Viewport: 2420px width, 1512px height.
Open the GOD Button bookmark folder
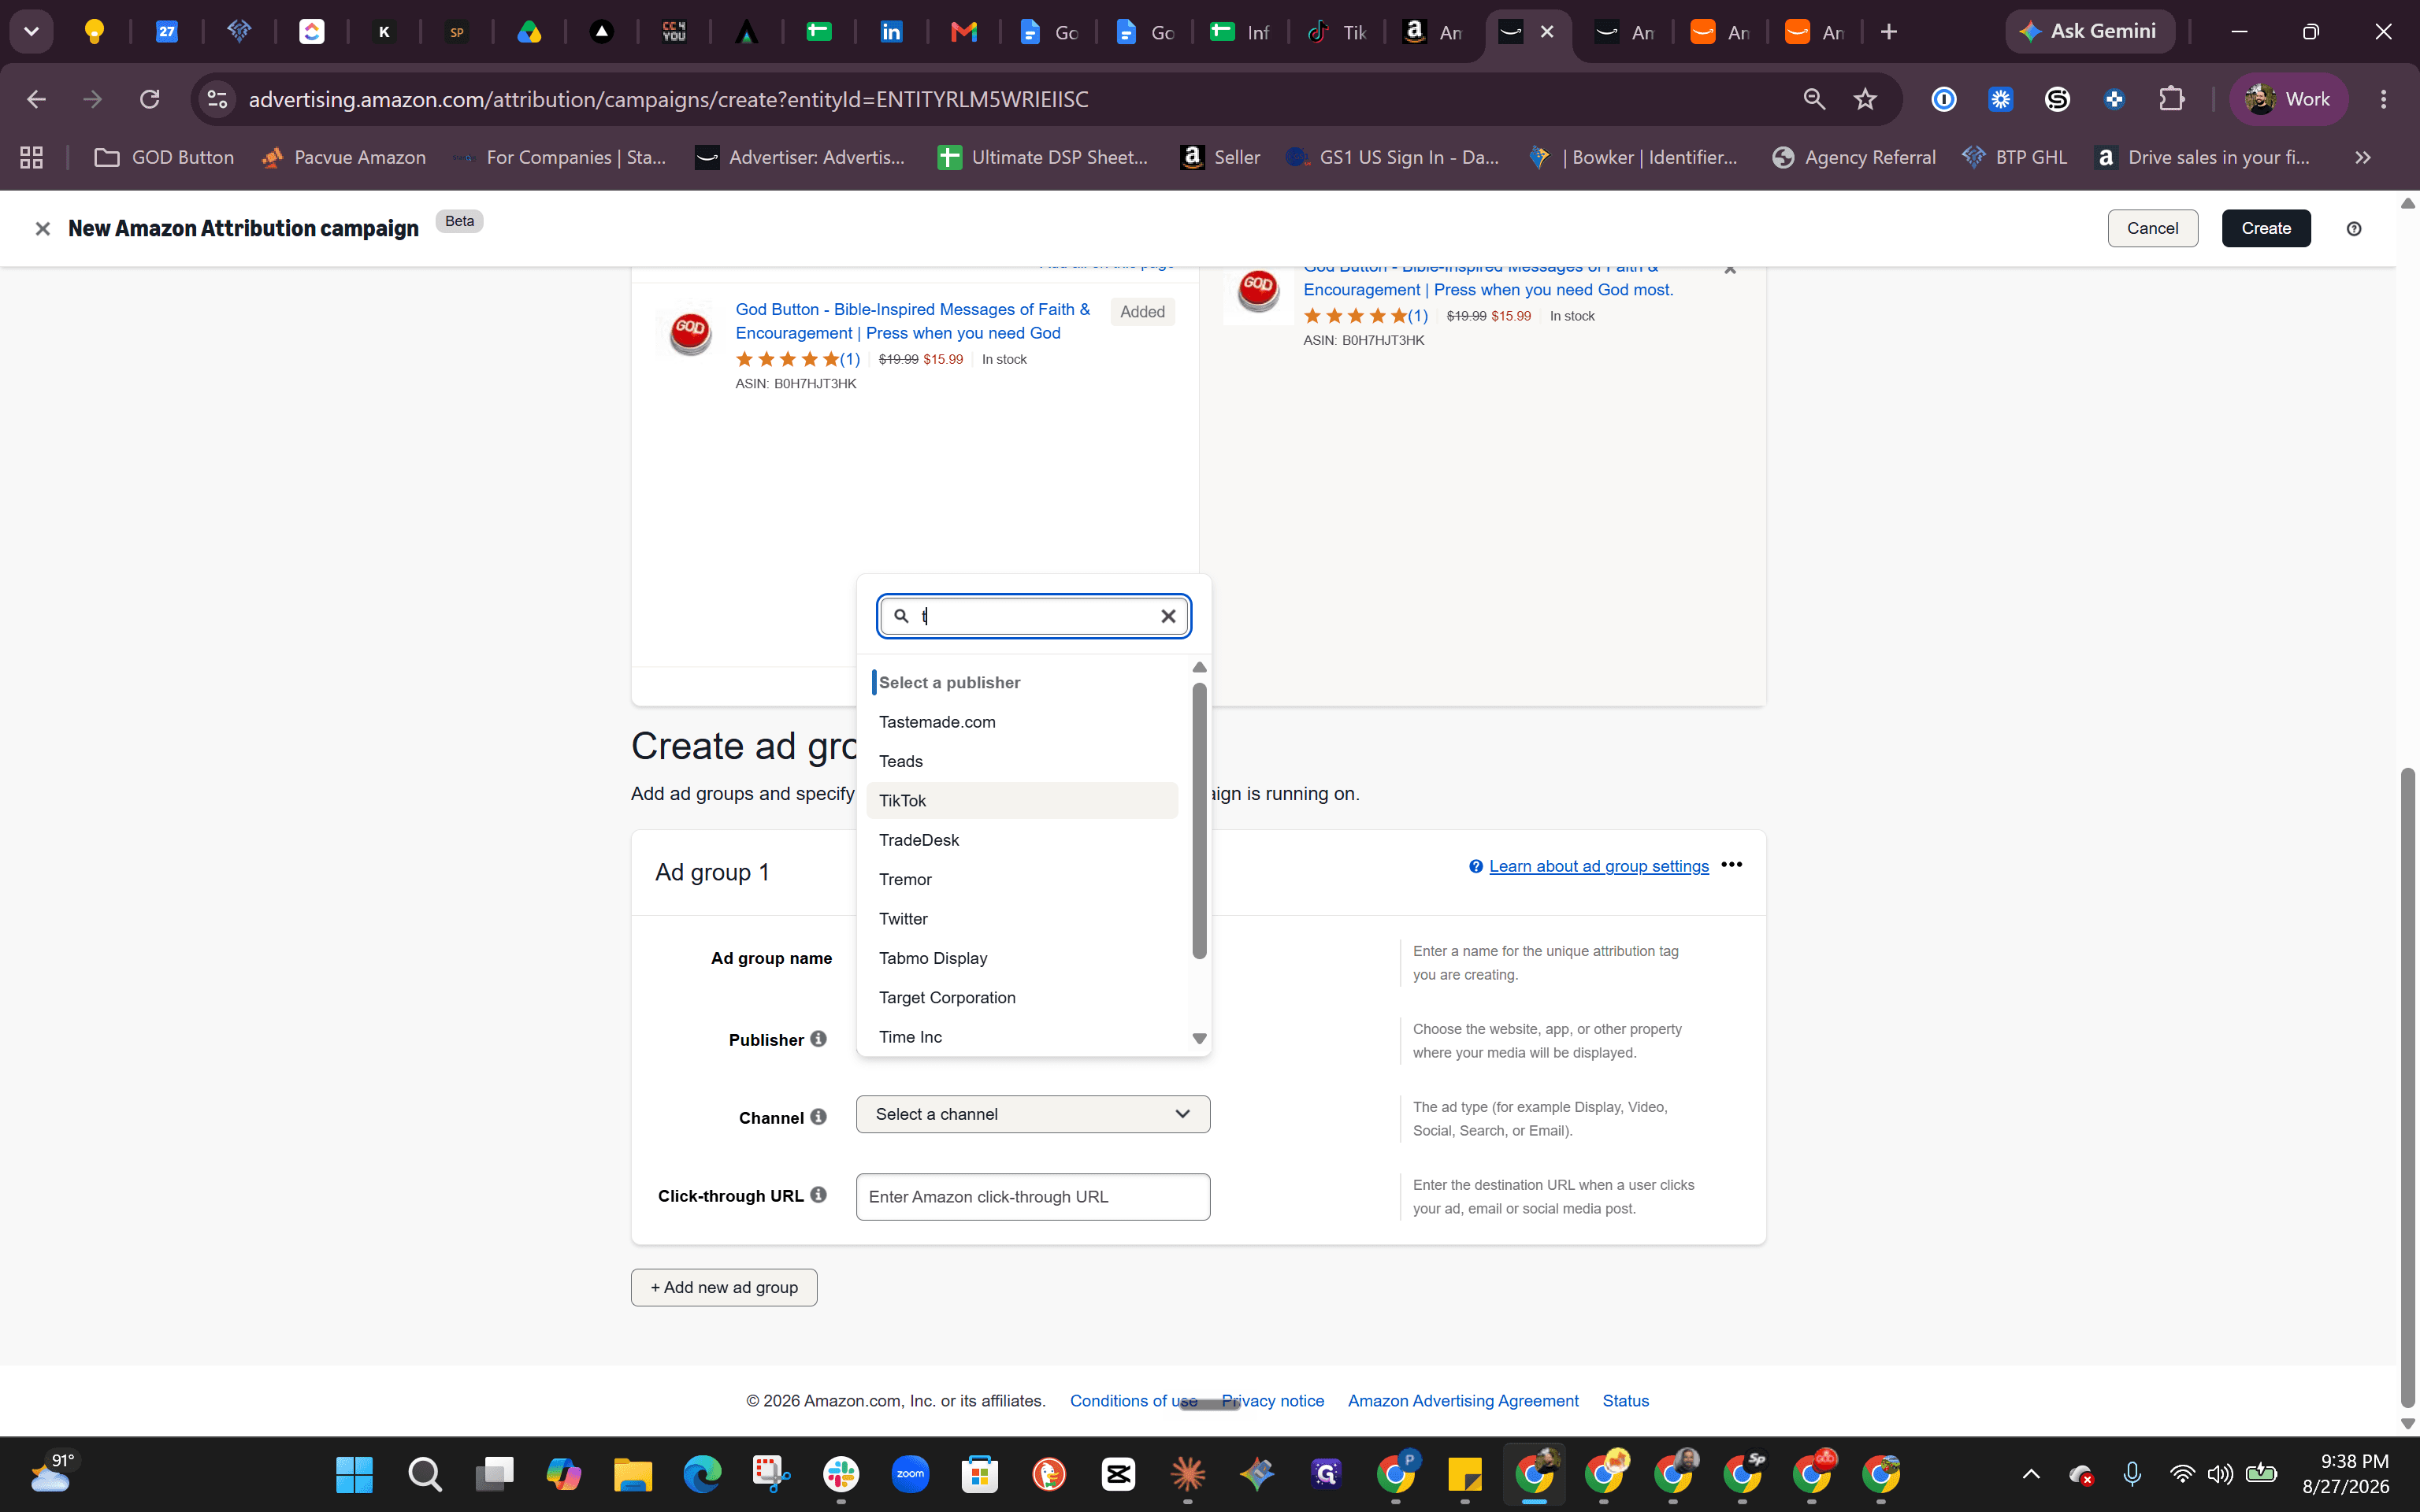pos(164,157)
